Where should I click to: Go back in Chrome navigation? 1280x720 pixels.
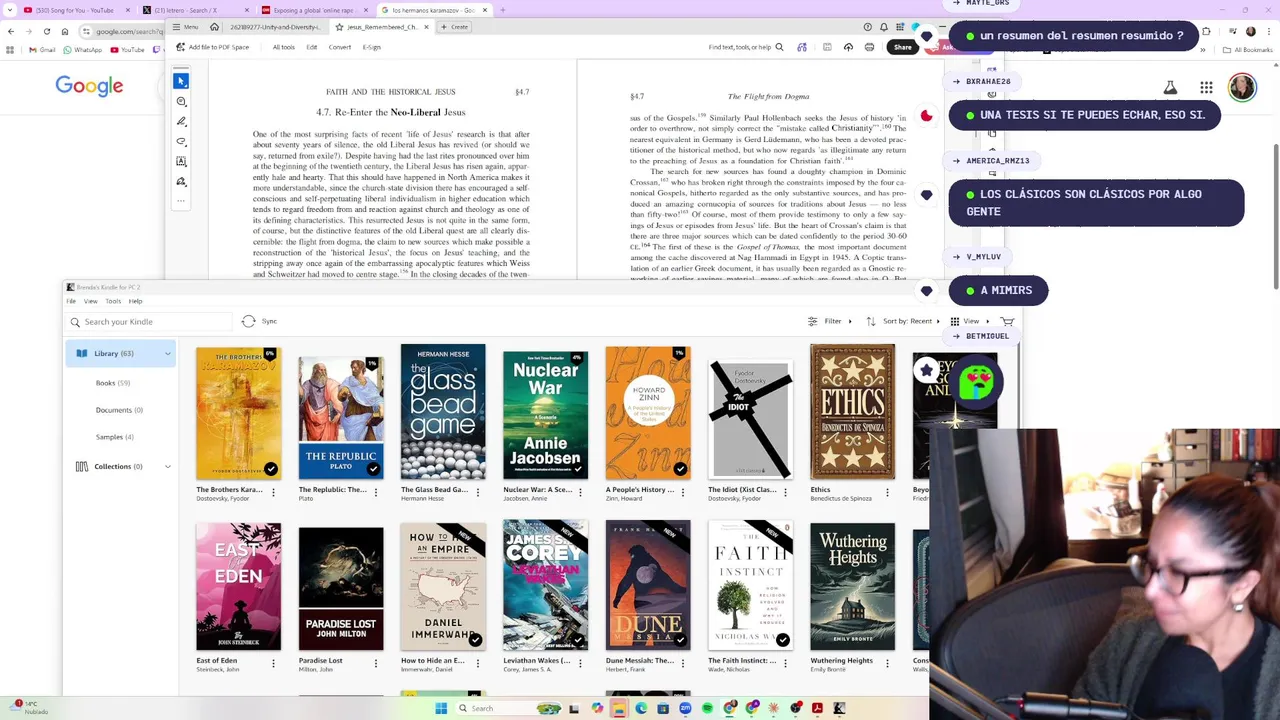coord(10,31)
